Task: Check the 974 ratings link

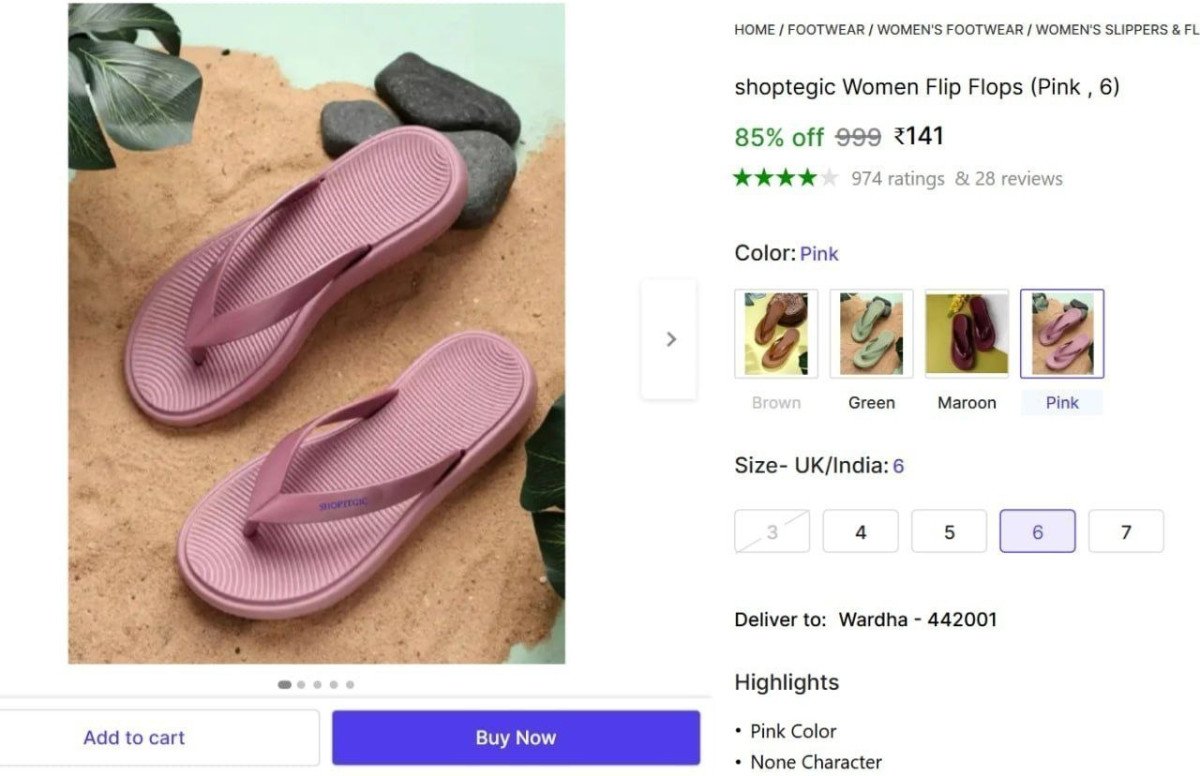Action: [896, 178]
